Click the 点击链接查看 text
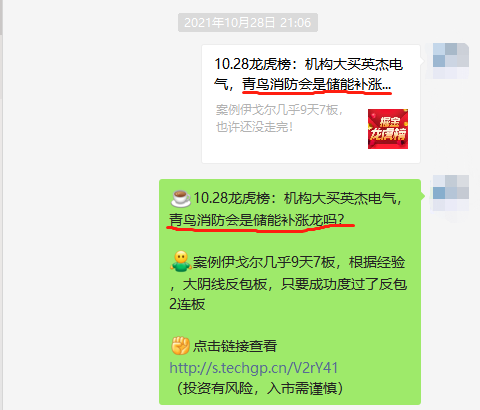Image resolution: width=480 pixels, height=410 pixels. pos(235,346)
